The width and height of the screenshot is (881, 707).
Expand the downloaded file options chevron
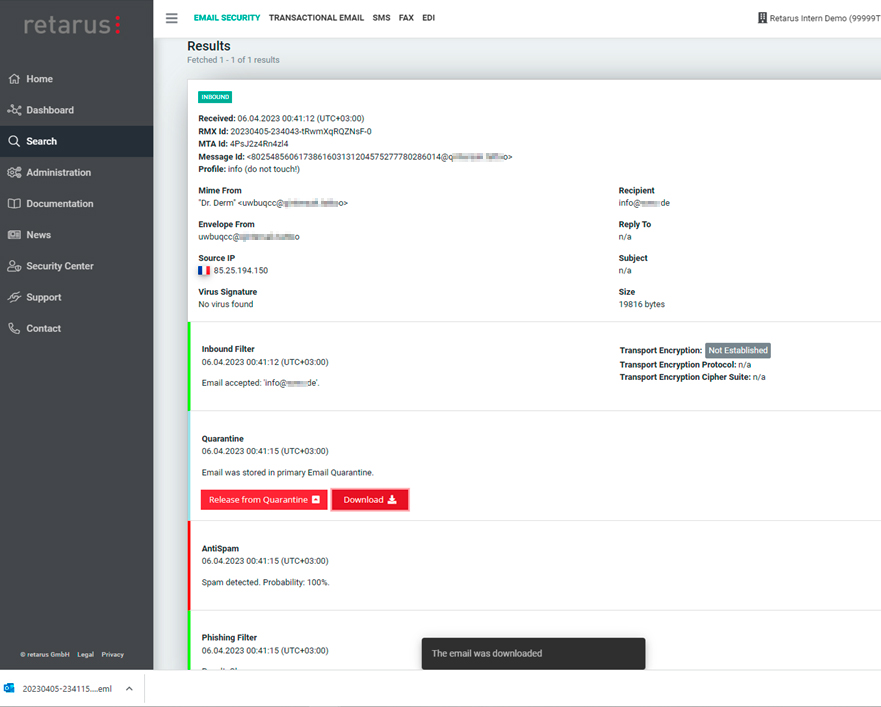click(129, 688)
